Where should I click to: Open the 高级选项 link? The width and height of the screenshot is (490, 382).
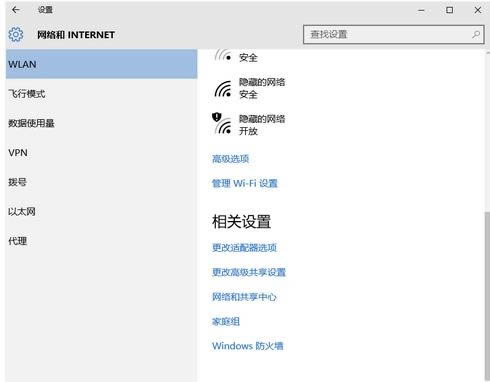[x=231, y=159]
